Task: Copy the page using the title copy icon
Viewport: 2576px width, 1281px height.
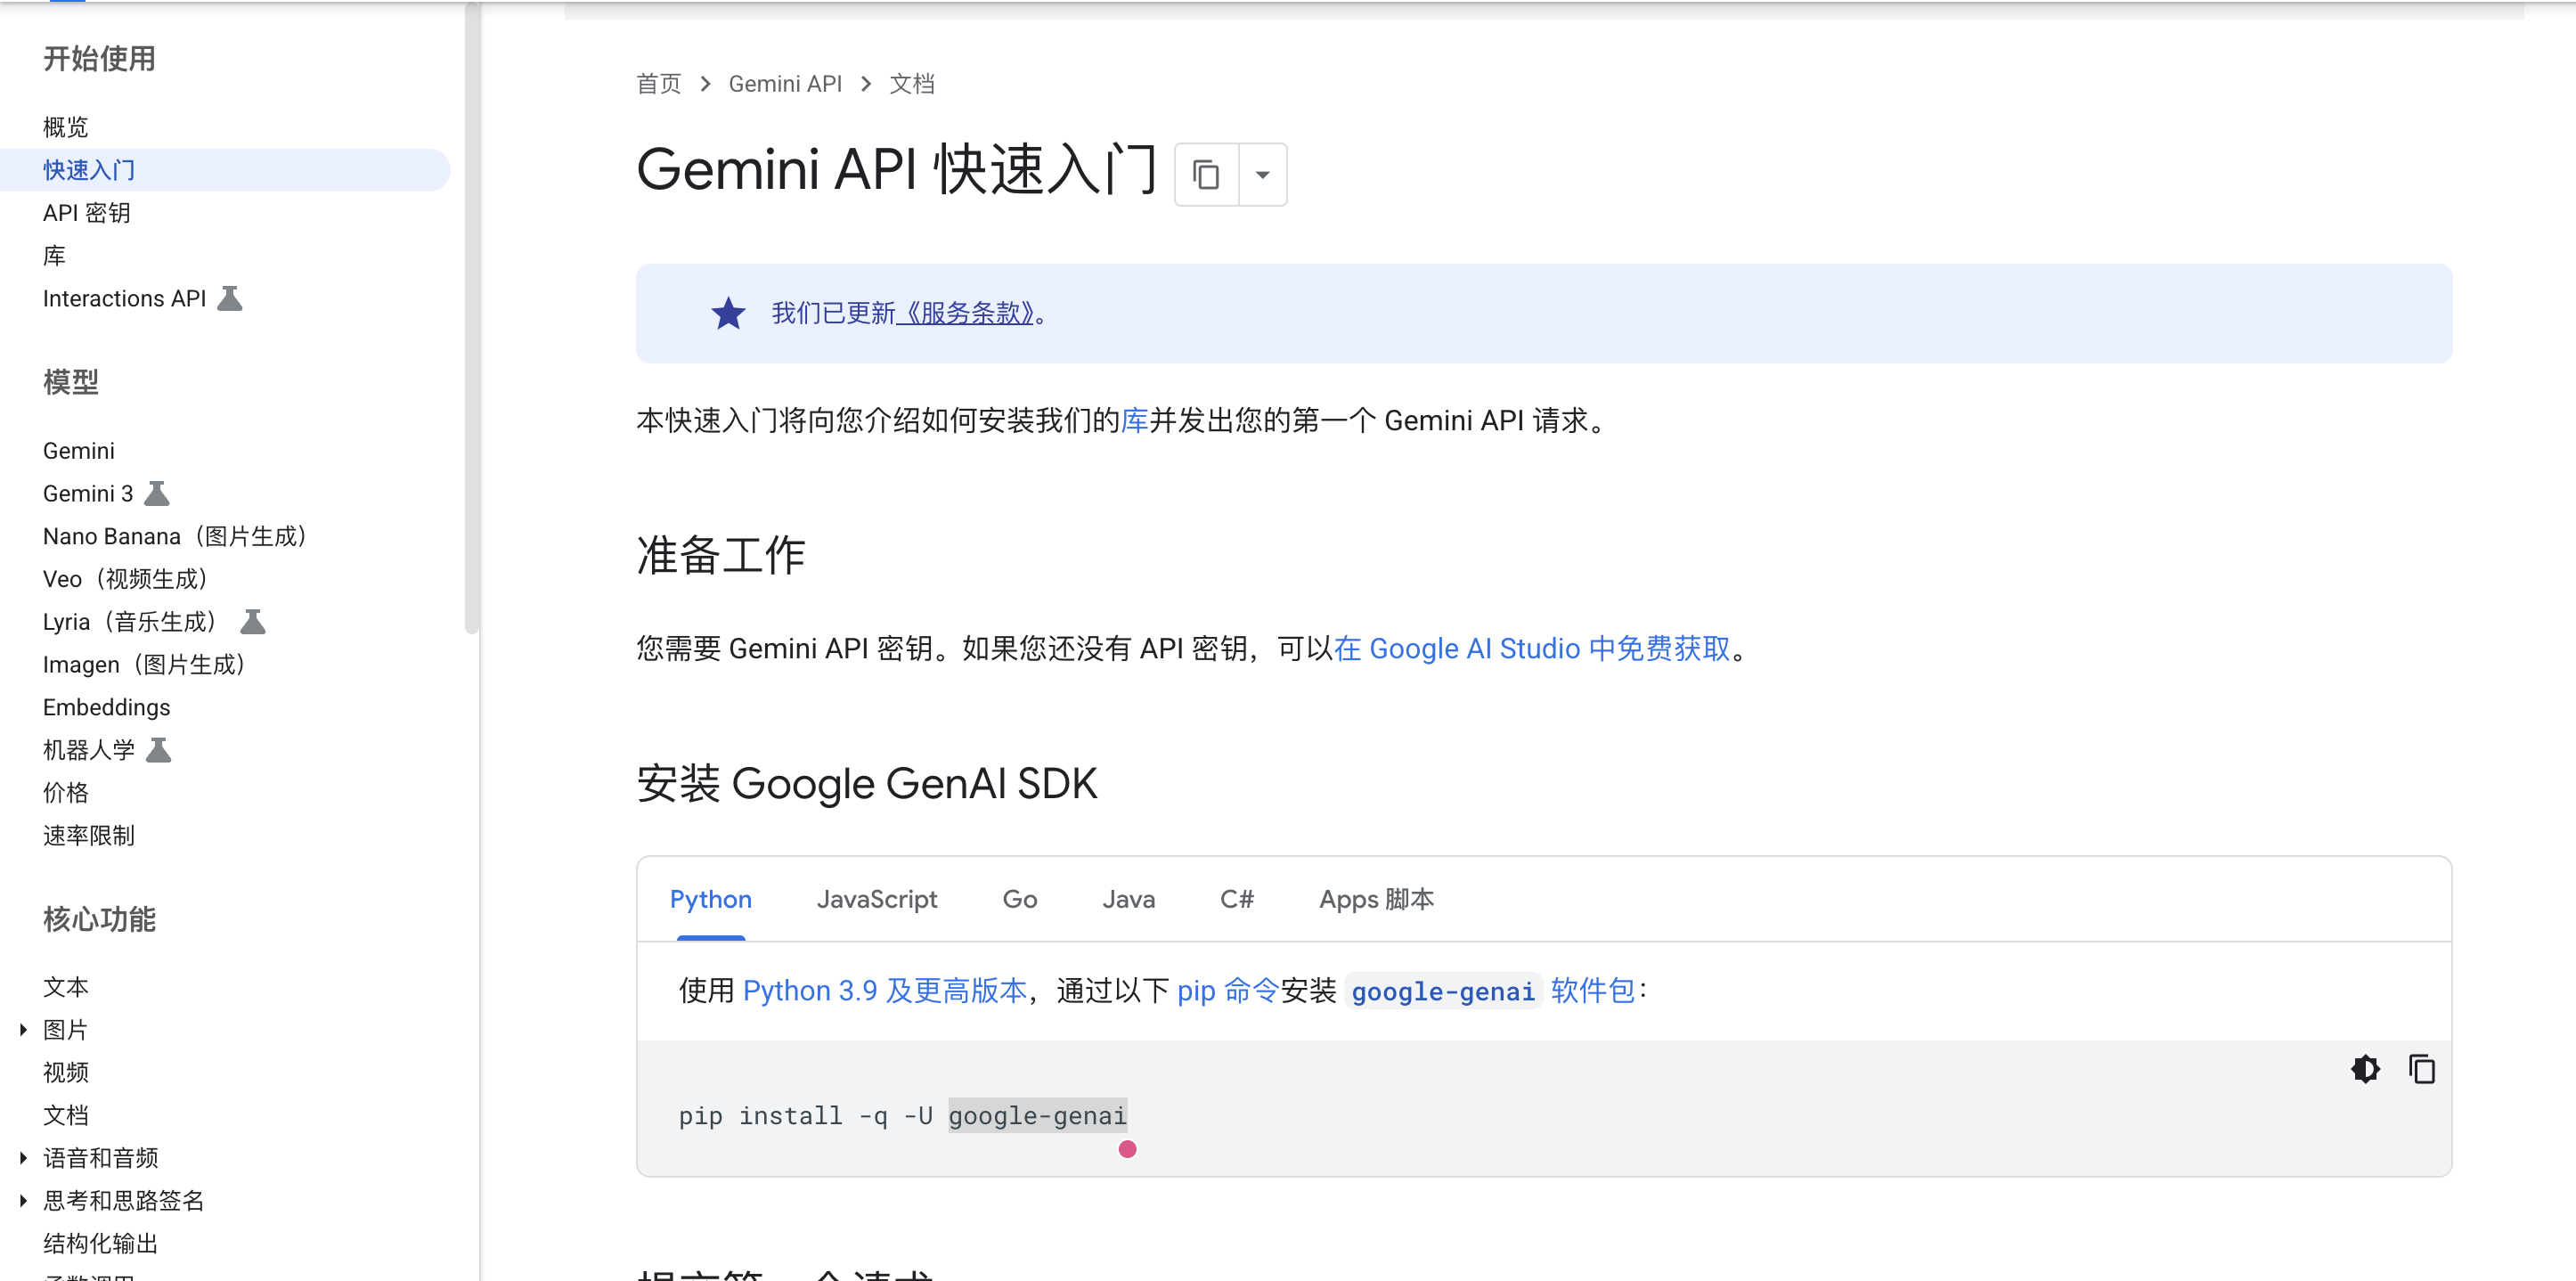Action: [x=1206, y=175]
